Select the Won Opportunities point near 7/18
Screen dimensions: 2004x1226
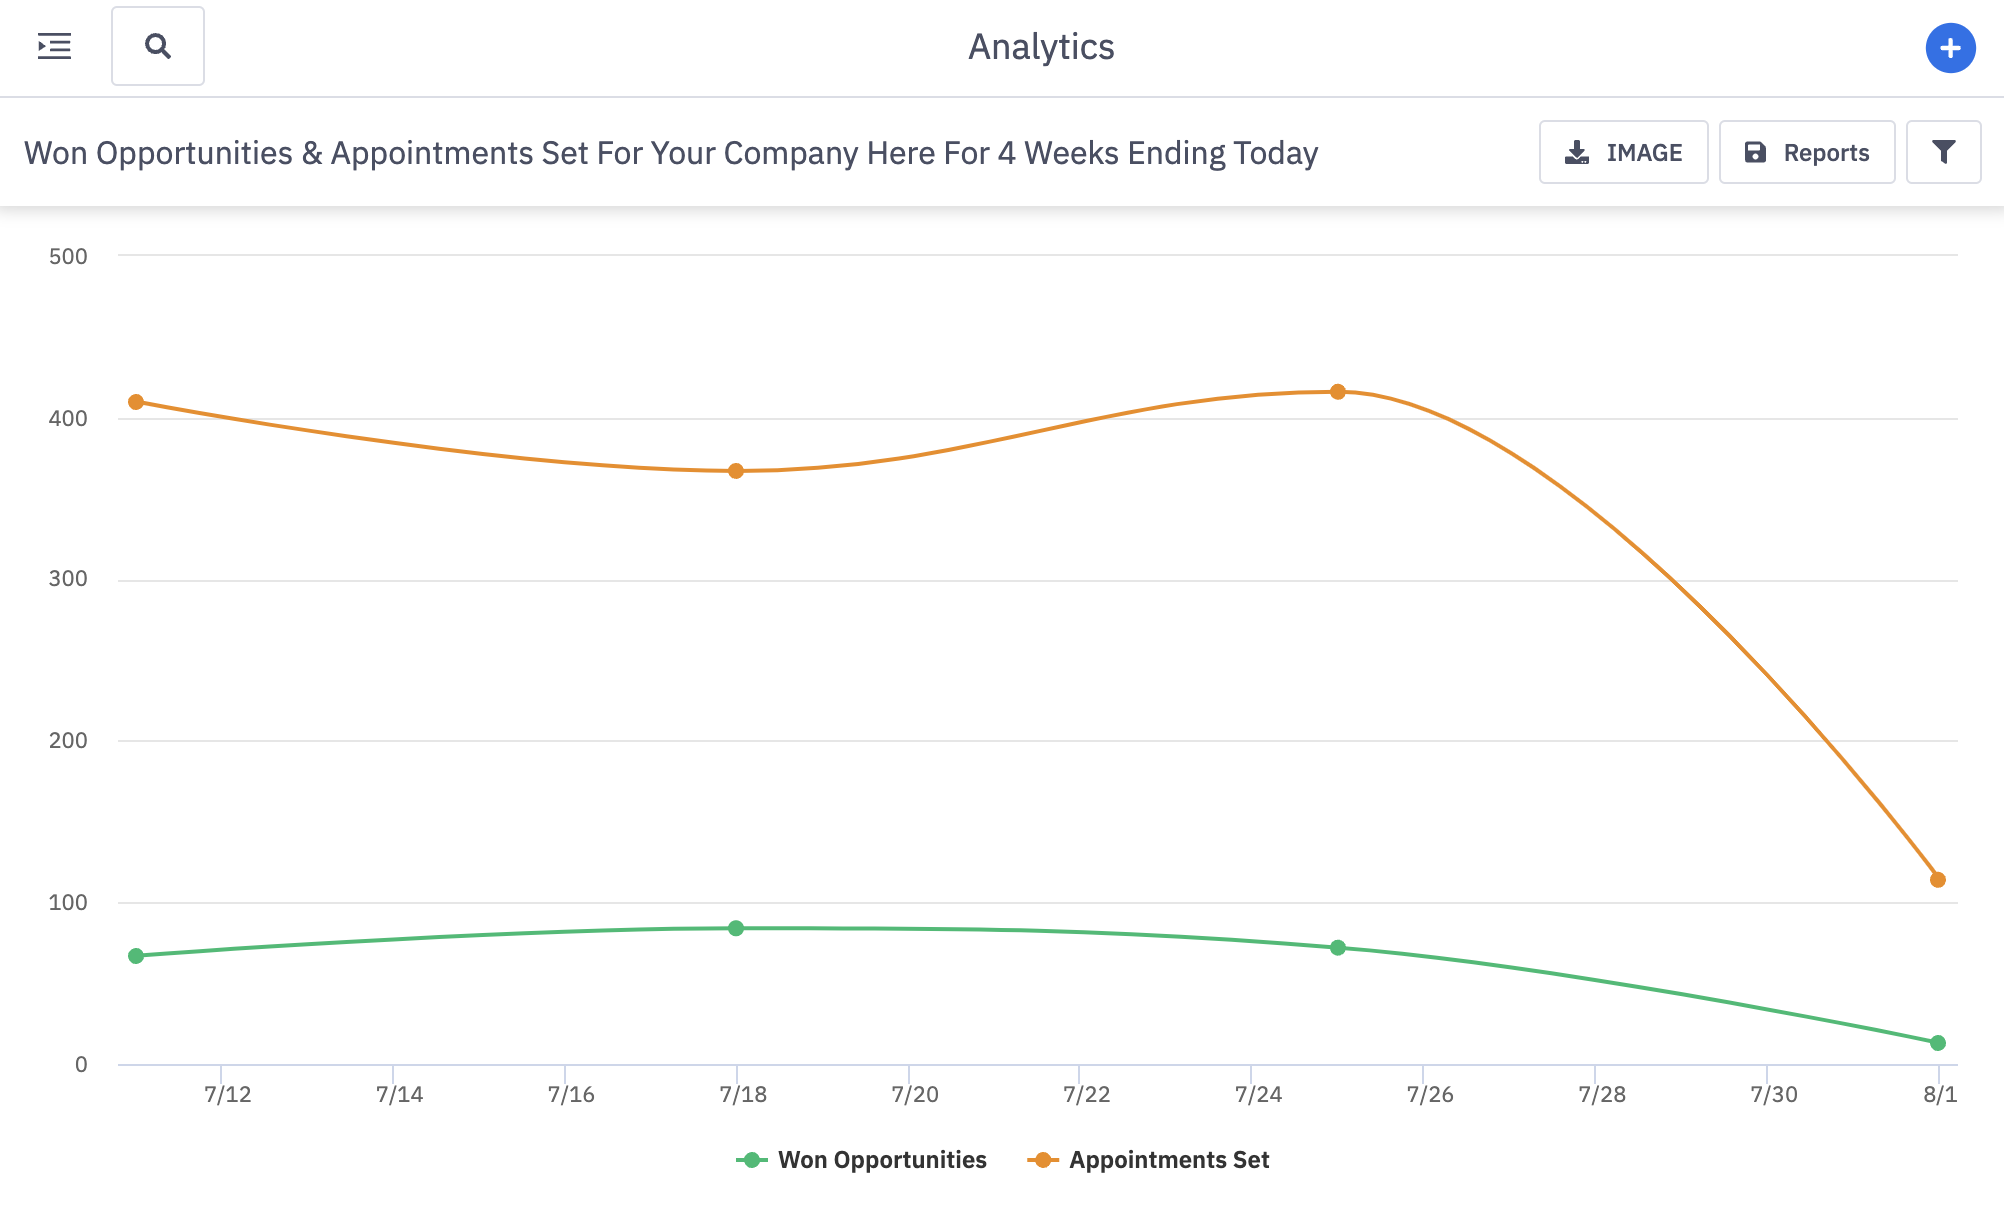(x=736, y=928)
